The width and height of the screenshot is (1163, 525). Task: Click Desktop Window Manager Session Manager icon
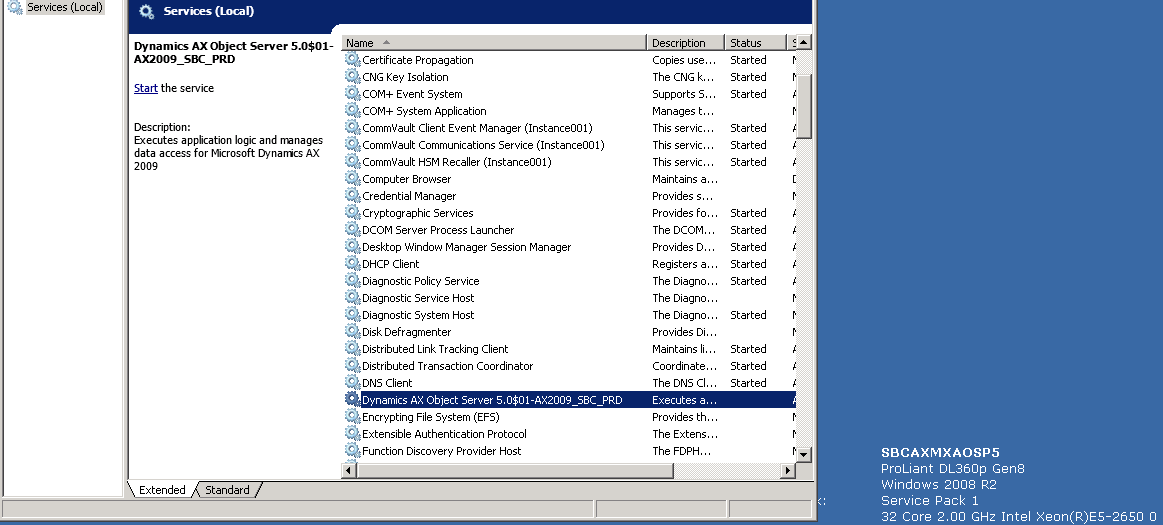pos(352,247)
